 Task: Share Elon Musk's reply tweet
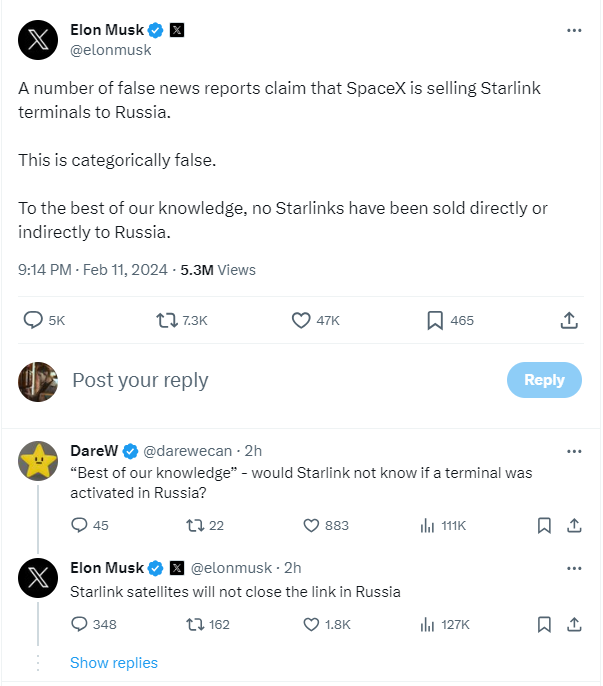click(575, 624)
